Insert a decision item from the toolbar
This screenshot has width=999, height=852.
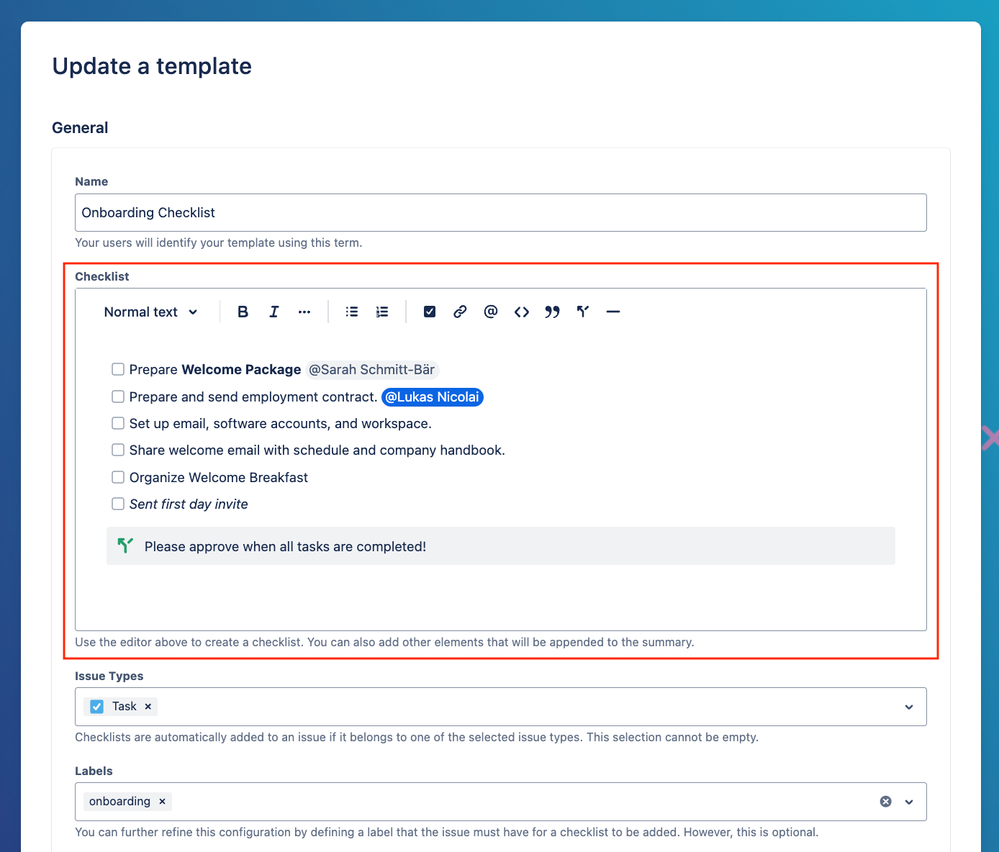click(x=582, y=312)
